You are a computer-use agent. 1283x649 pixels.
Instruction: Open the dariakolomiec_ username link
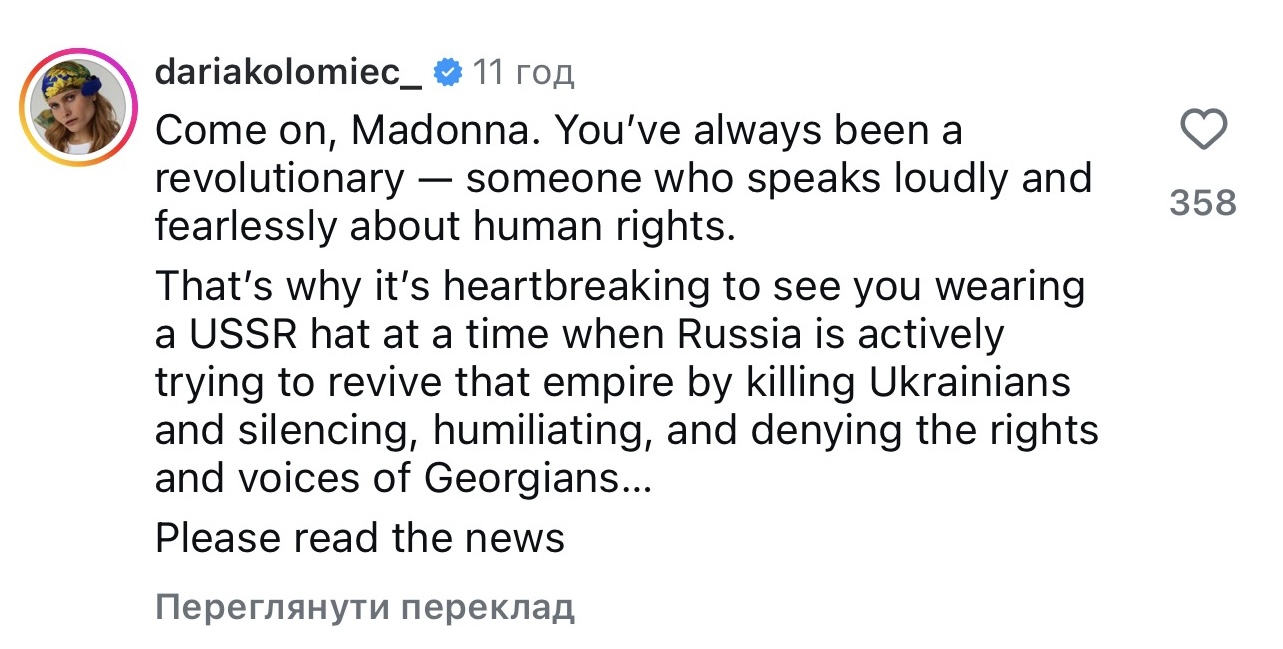tap(288, 72)
